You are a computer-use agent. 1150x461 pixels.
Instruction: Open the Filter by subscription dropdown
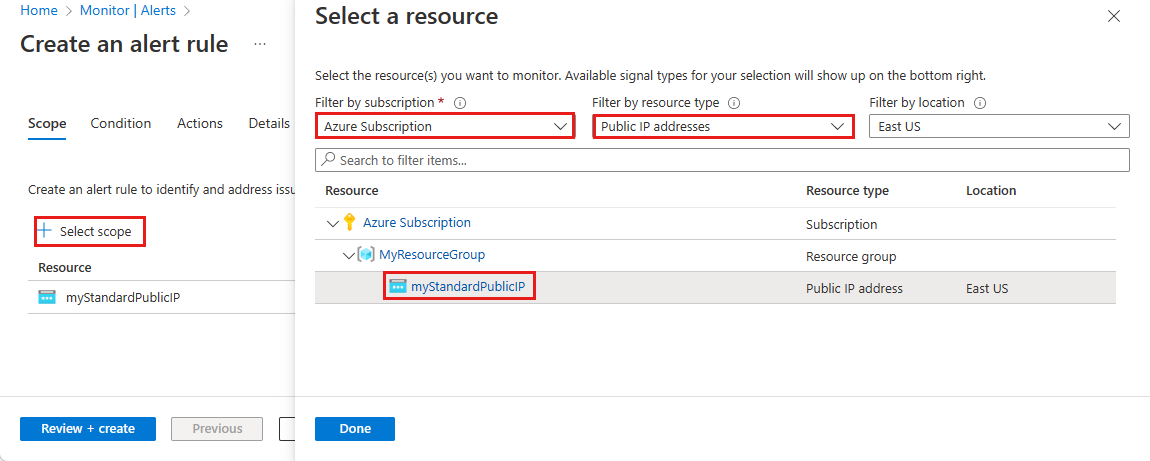pyautogui.click(x=445, y=127)
